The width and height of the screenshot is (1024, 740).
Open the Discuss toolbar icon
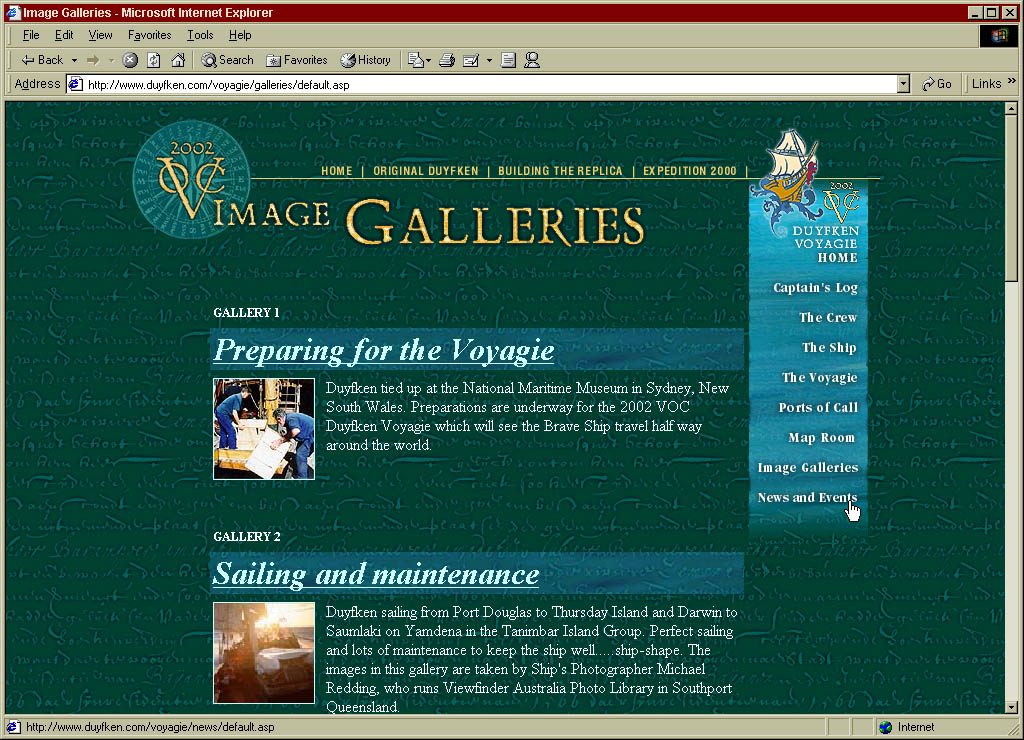pyautogui.click(x=508, y=60)
